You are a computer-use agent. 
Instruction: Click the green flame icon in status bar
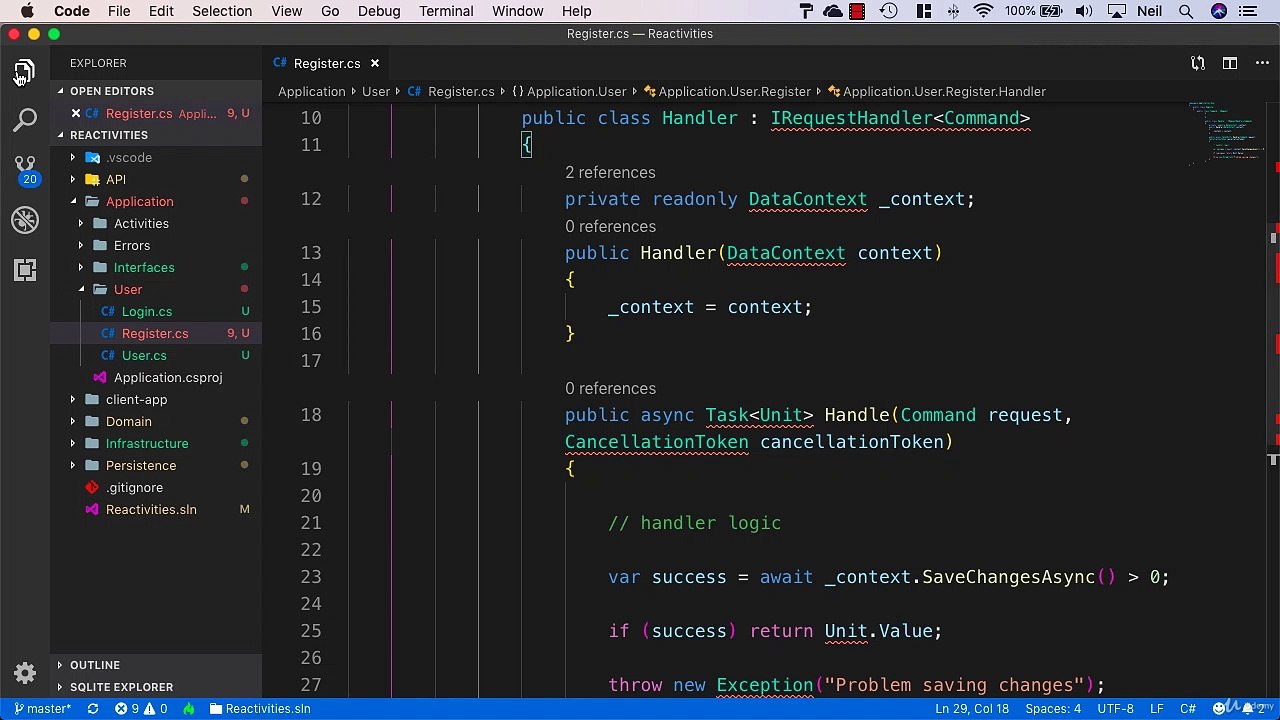tap(188, 708)
